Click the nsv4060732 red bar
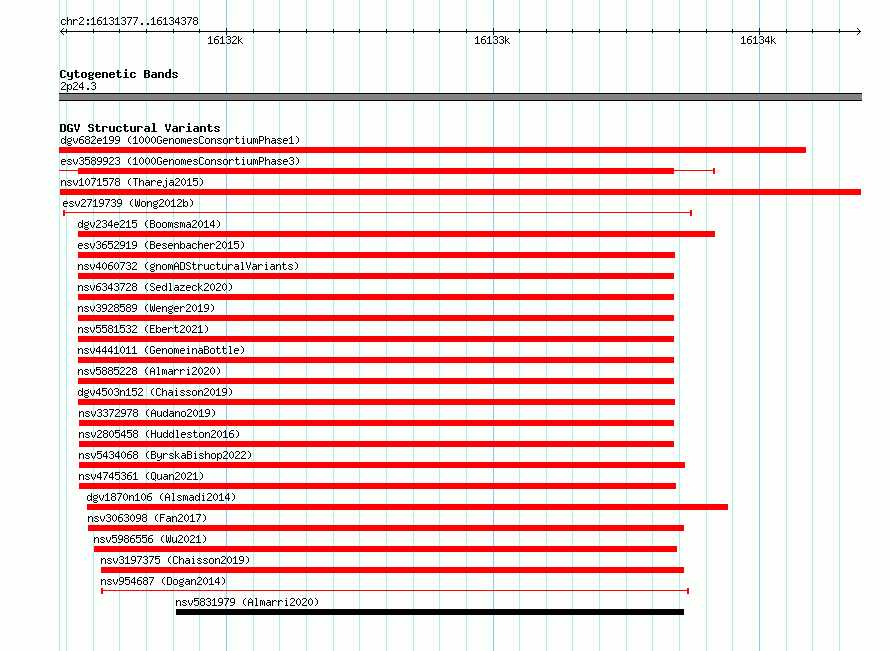 pyautogui.click(x=376, y=276)
